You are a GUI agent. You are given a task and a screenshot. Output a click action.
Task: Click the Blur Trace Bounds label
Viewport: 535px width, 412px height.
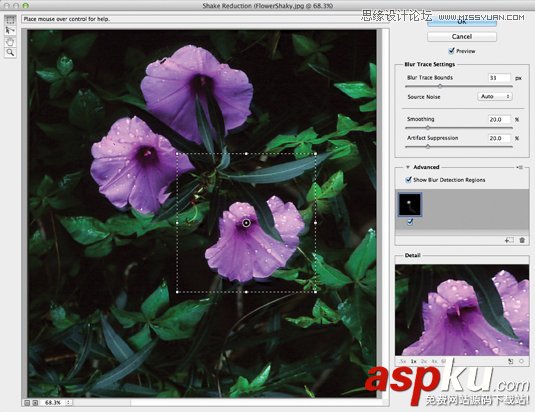[430, 77]
